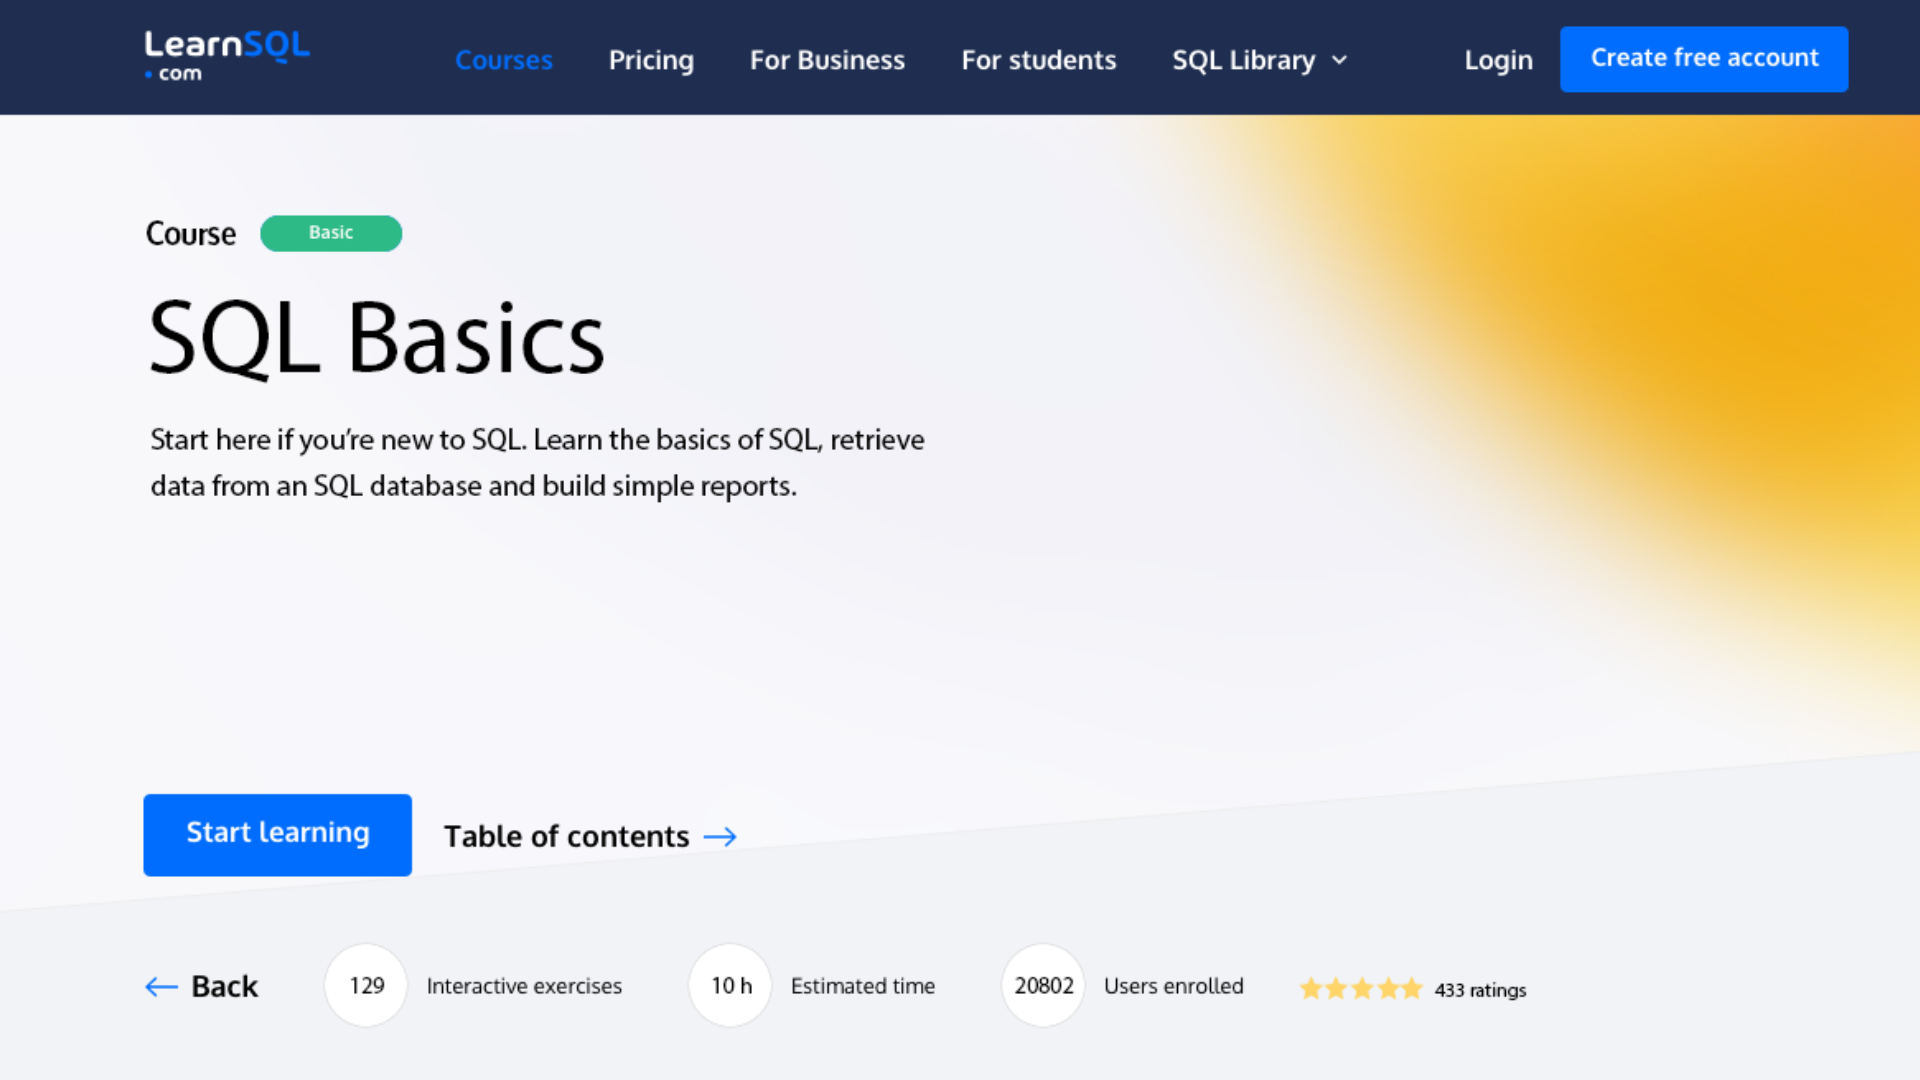Click the 20802 users enrolled circle
1920x1080 pixels.
[x=1043, y=985]
